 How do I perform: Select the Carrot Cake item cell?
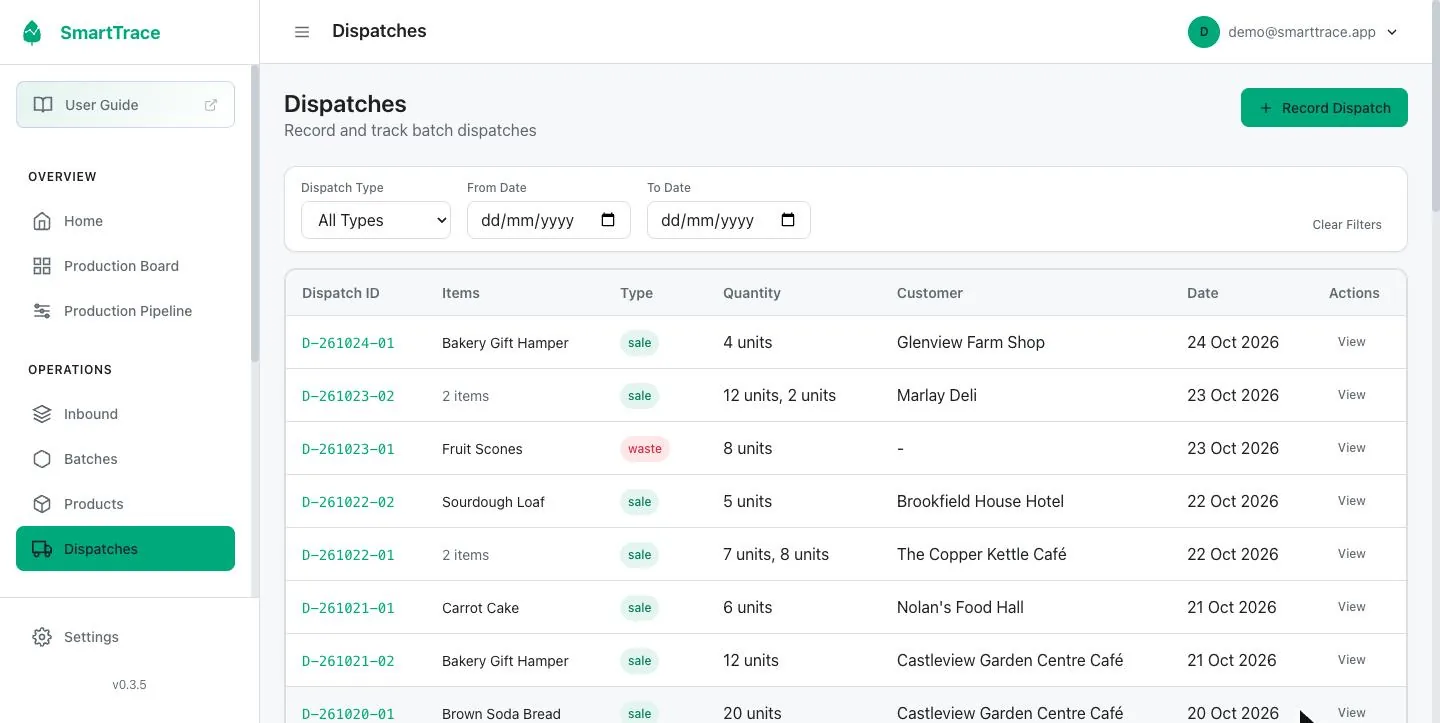click(480, 608)
